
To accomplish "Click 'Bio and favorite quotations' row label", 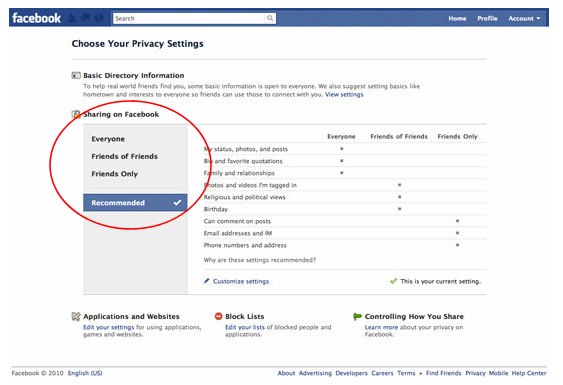I will point(243,161).
